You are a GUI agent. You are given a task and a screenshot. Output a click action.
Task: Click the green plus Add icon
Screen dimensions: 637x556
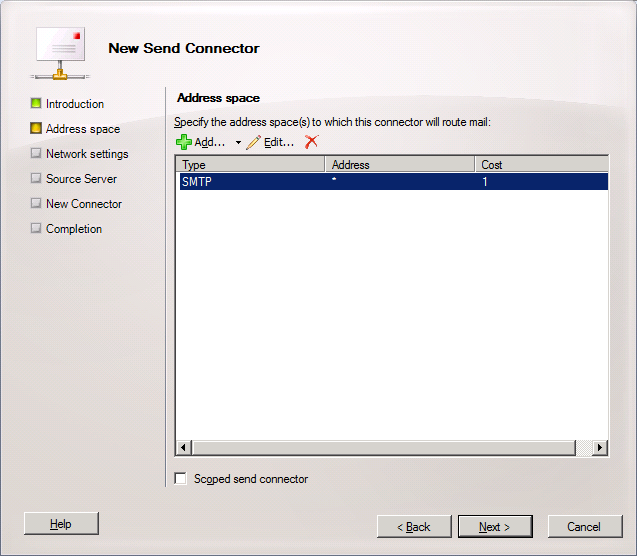pyautogui.click(x=184, y=143)
